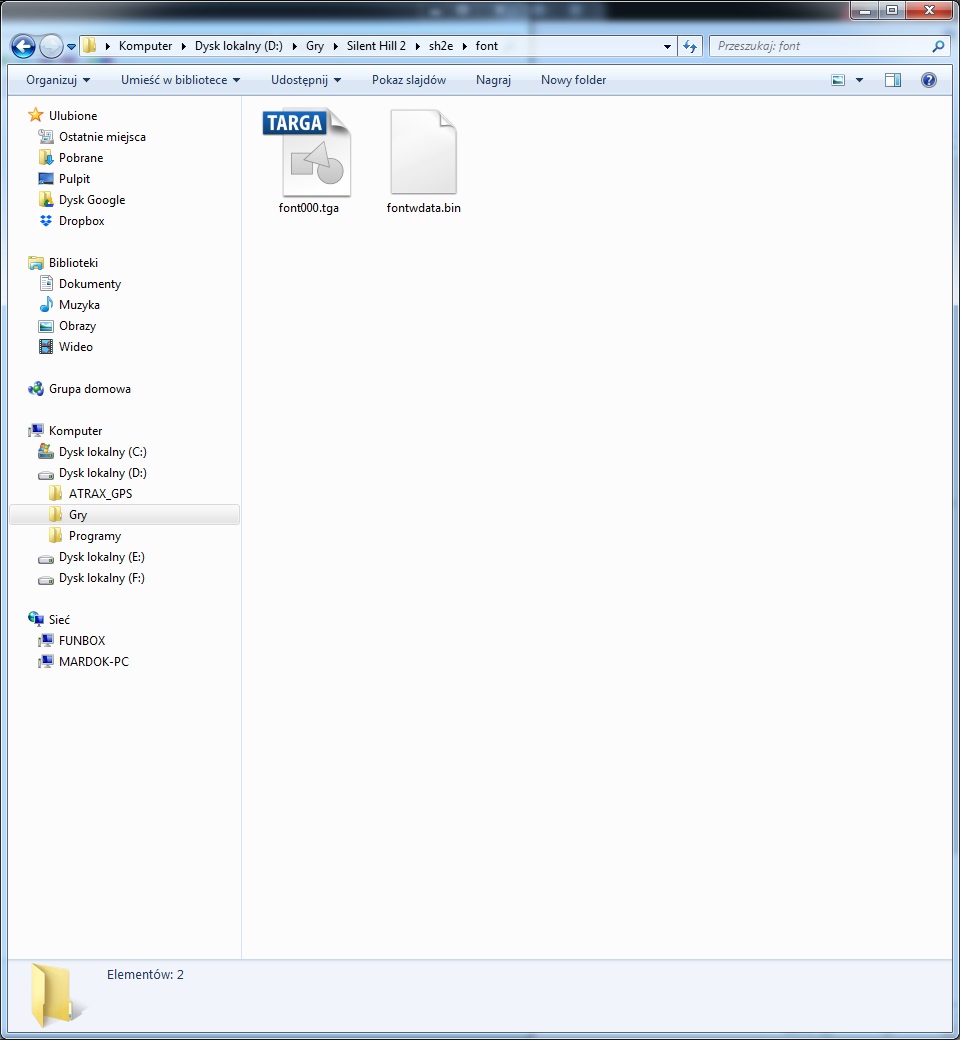Click the font breadcrumb segment
Screen dimensions: 962x1044
tap(487, 46)
